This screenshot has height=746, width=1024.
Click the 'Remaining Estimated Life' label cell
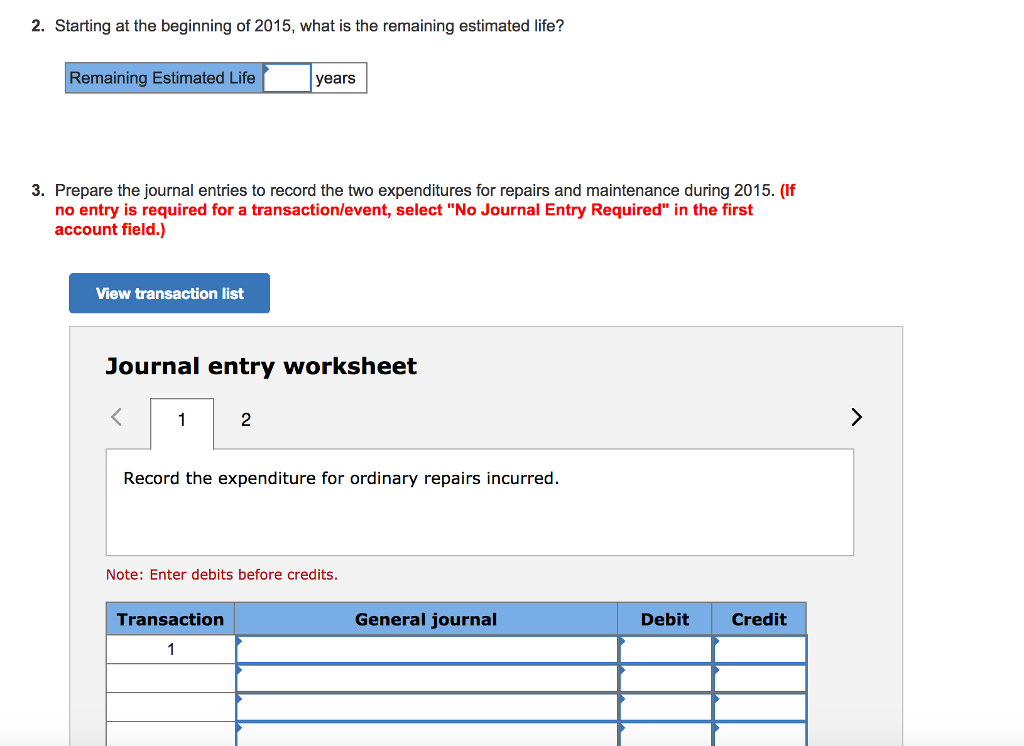(x=164, y=78)
